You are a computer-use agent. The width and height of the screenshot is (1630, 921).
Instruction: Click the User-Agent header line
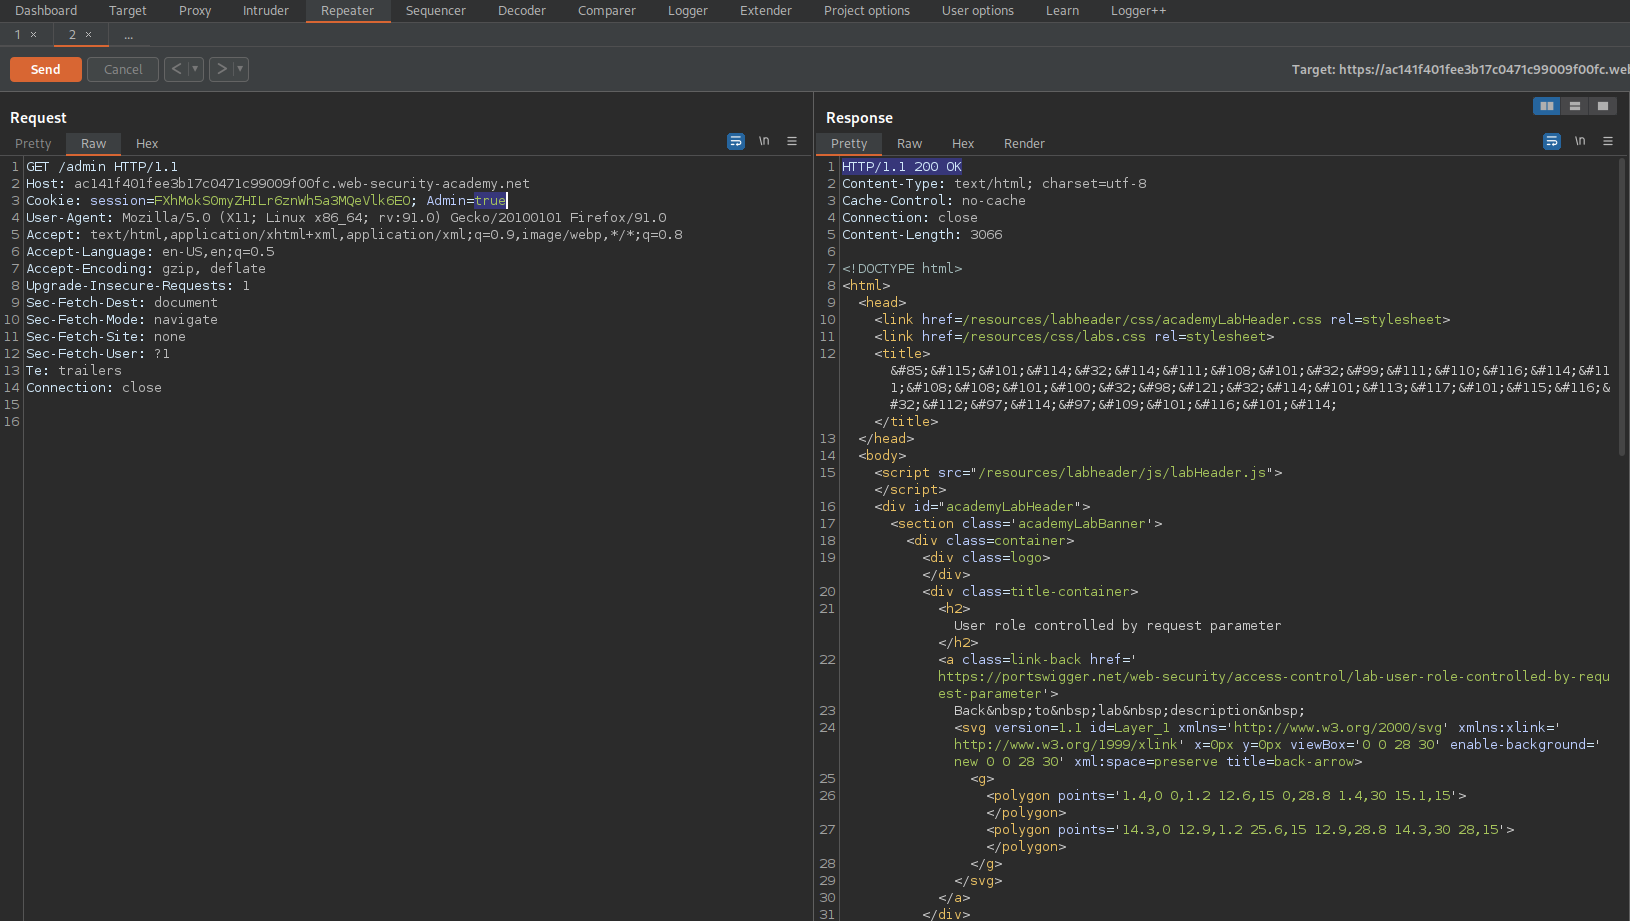pyautogui.click(x=346, y=218)
